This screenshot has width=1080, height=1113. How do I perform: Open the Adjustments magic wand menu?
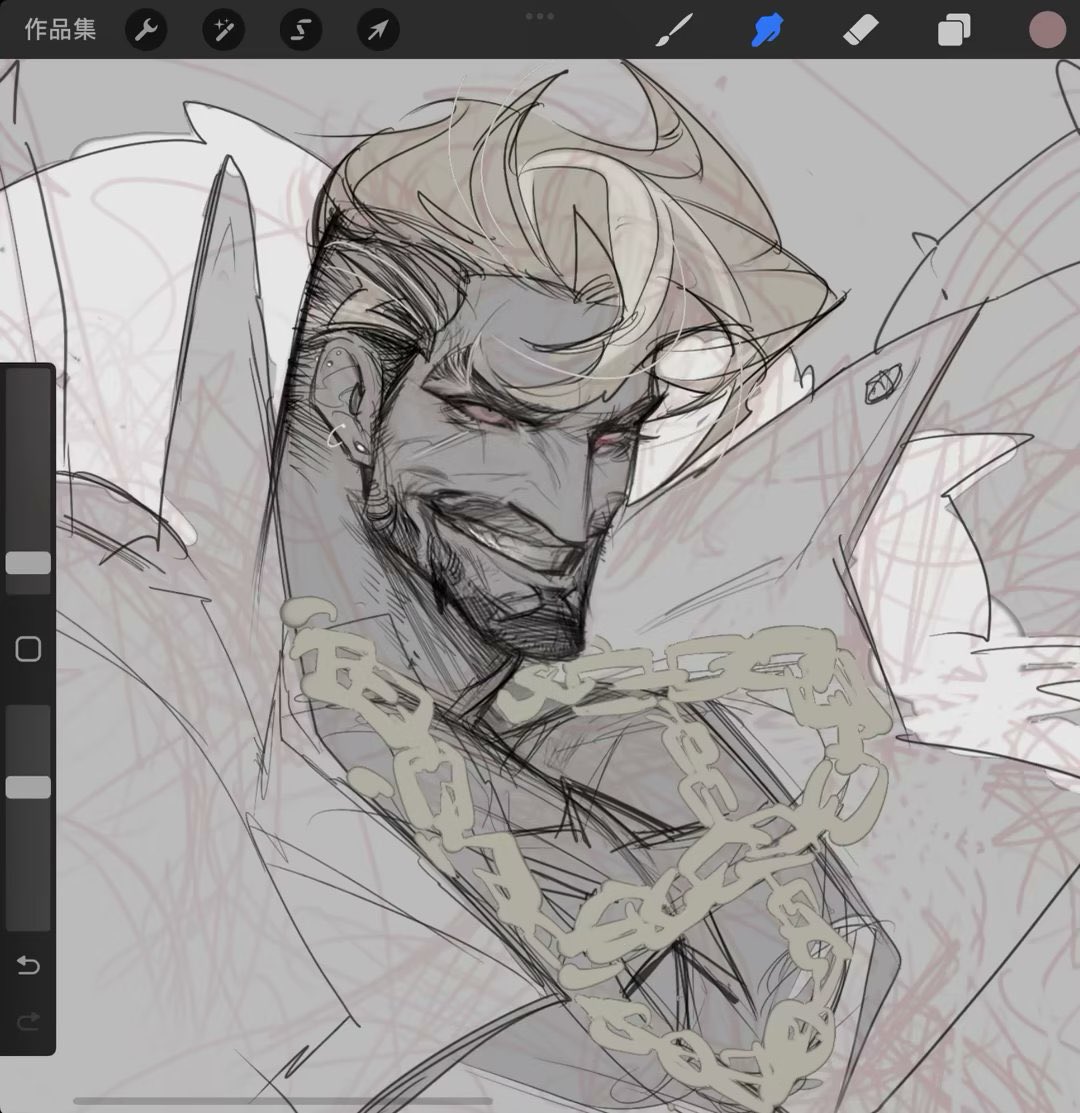(x=223, y=31)
